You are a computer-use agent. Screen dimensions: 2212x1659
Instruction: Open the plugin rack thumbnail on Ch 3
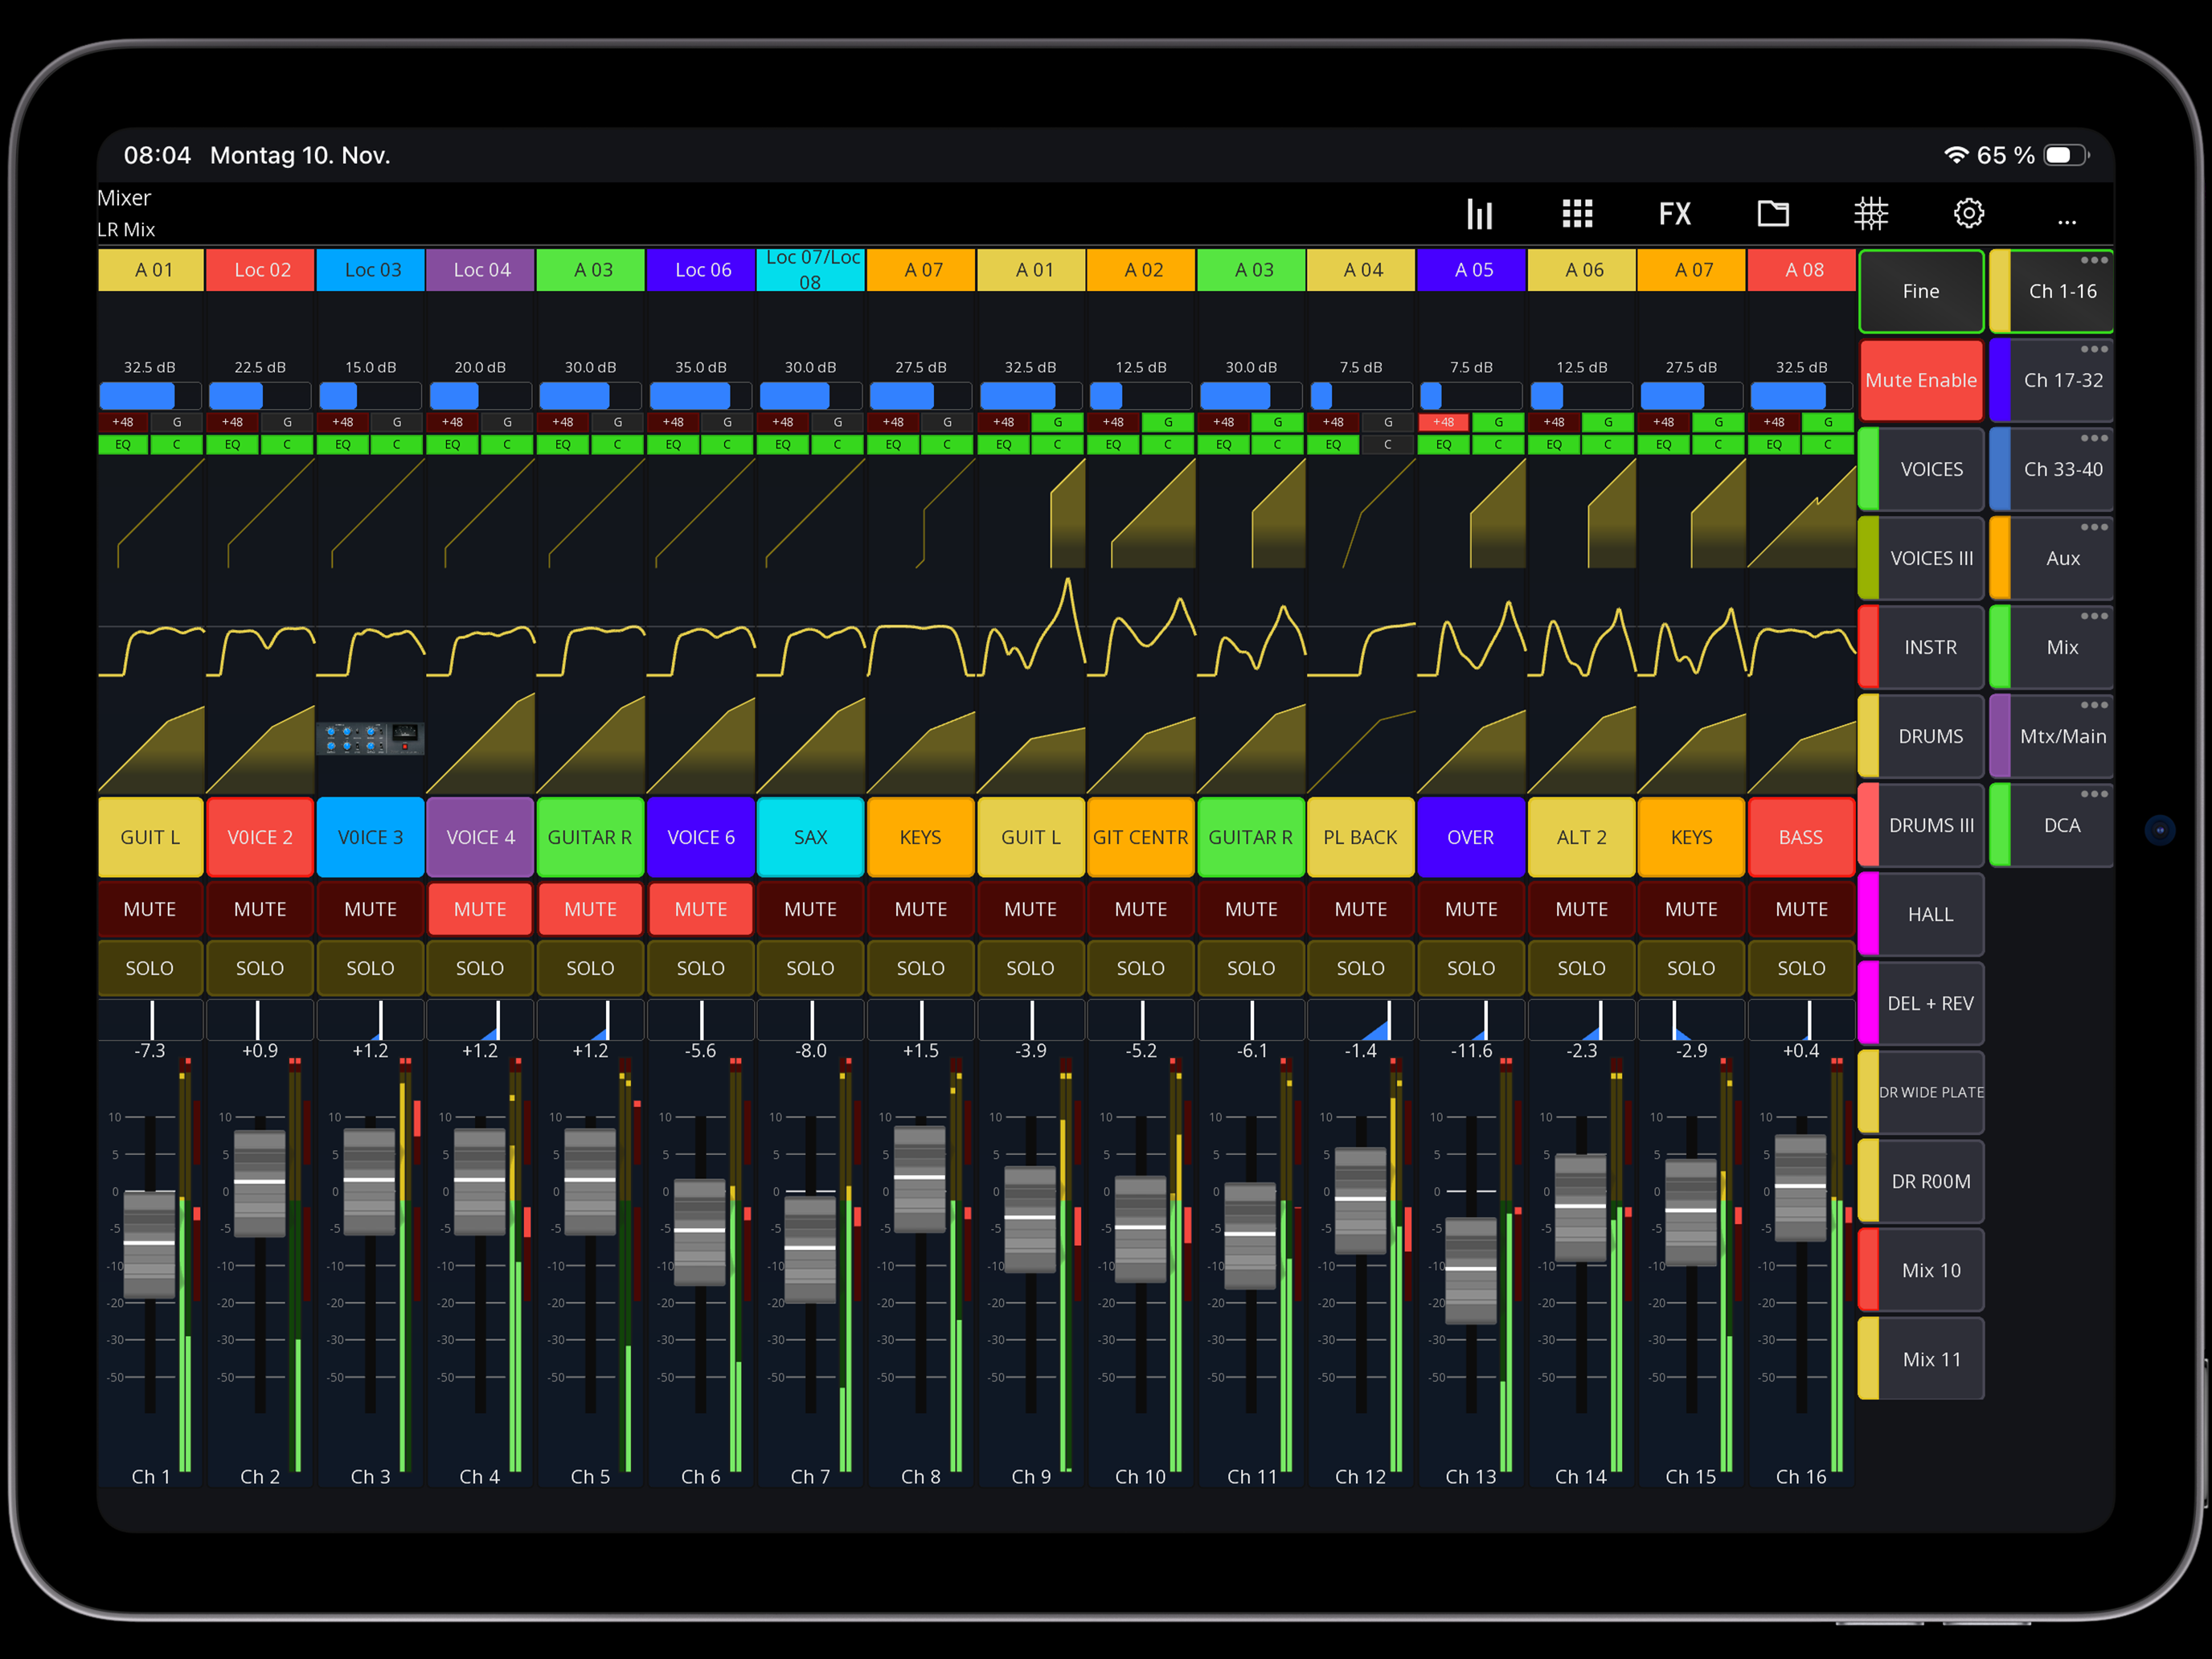pos(371,739)
